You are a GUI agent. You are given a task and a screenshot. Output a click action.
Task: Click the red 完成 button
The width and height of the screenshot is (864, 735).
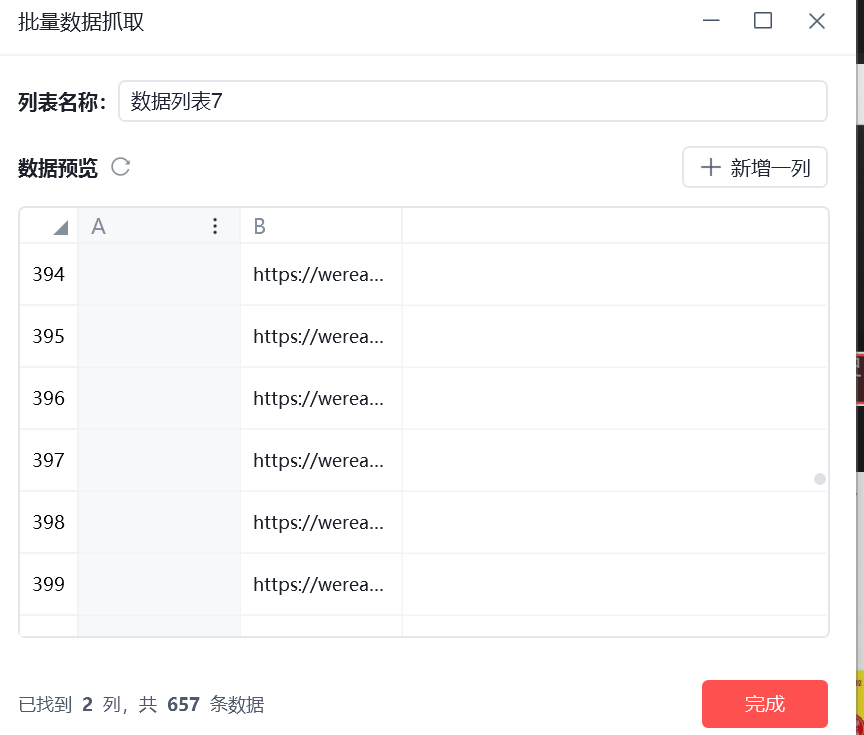tap(765, 704)
